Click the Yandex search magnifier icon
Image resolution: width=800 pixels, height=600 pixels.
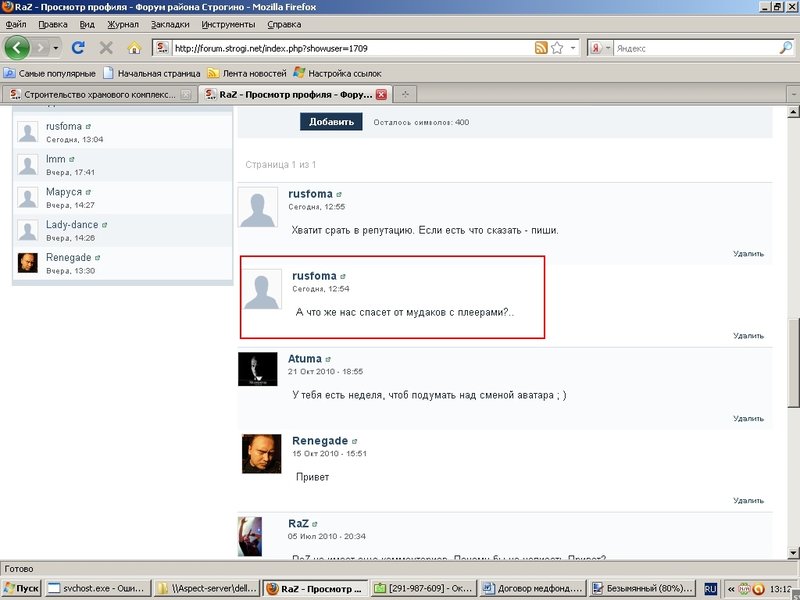pyautogui.click(x=786, y=48)
